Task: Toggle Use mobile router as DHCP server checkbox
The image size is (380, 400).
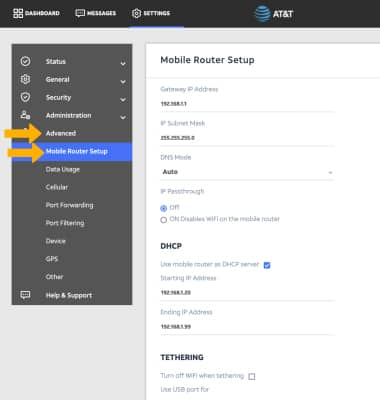Action: tap(267, 265)
